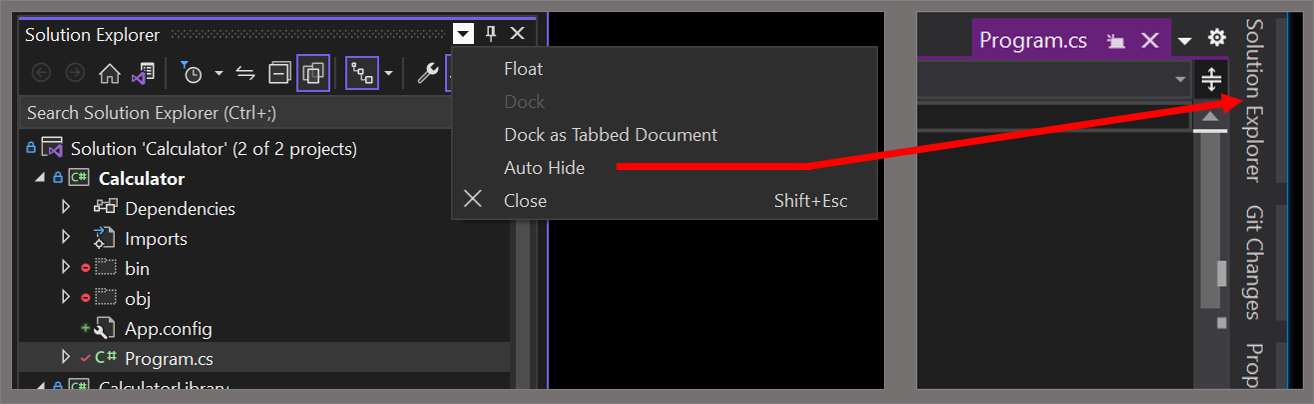The width and height of the screenshot is (1314, 404).
Task: Click the Home icon in Solution Explorer toolbar
Action: tap(109, 73)
